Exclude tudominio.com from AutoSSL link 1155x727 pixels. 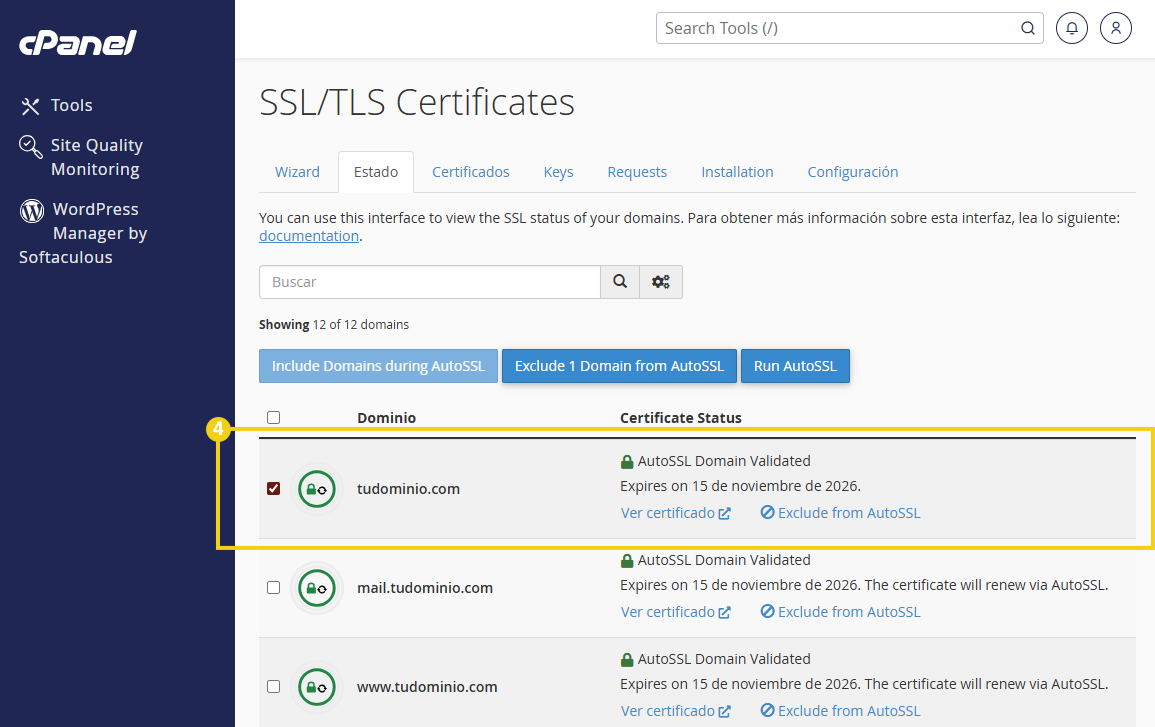point(840,513)
